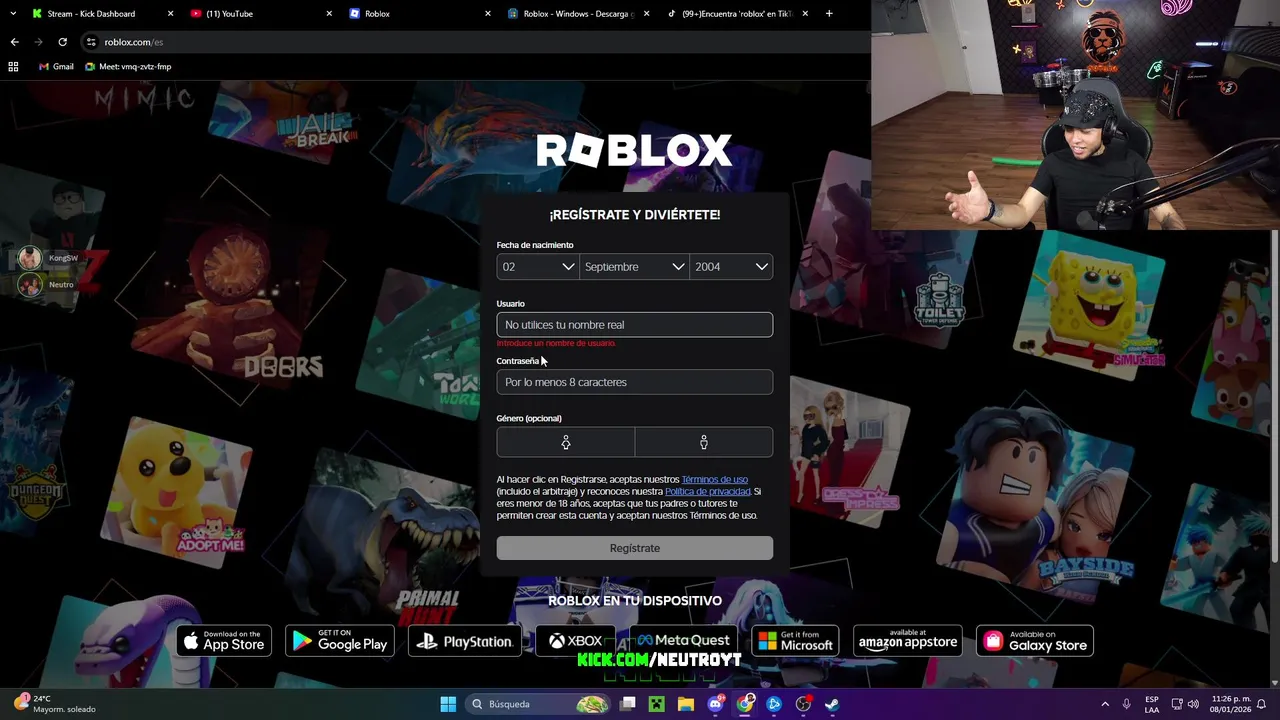Close the Kick Dashboard tab
Screen dimensions: 1280x720
[170, 14]
